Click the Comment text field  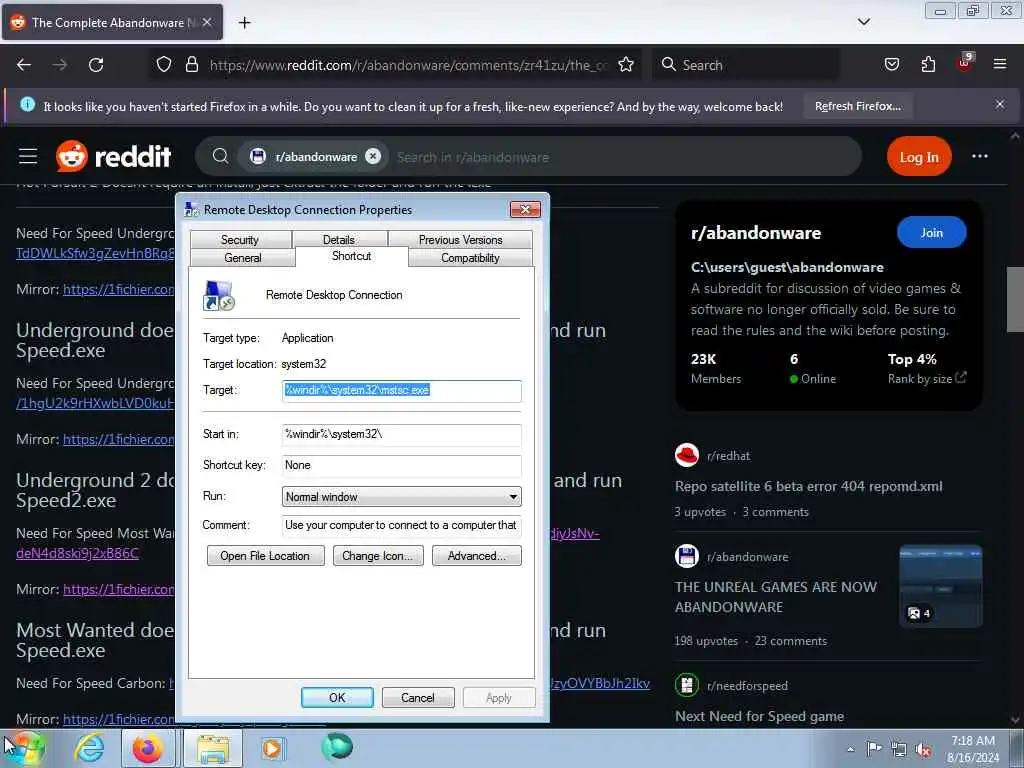pos(402,525)
